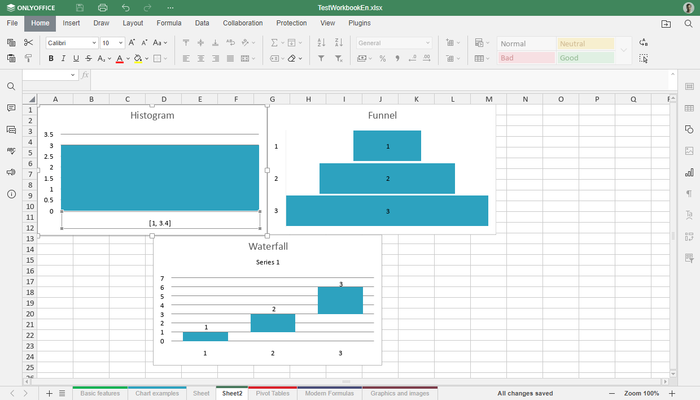Apply the Good cell style

click(x=583, y=58)
